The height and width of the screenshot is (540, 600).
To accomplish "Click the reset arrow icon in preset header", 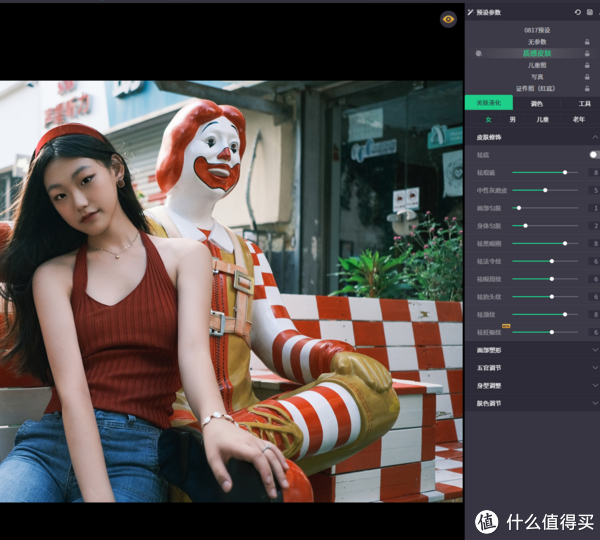I will point(578,13).
